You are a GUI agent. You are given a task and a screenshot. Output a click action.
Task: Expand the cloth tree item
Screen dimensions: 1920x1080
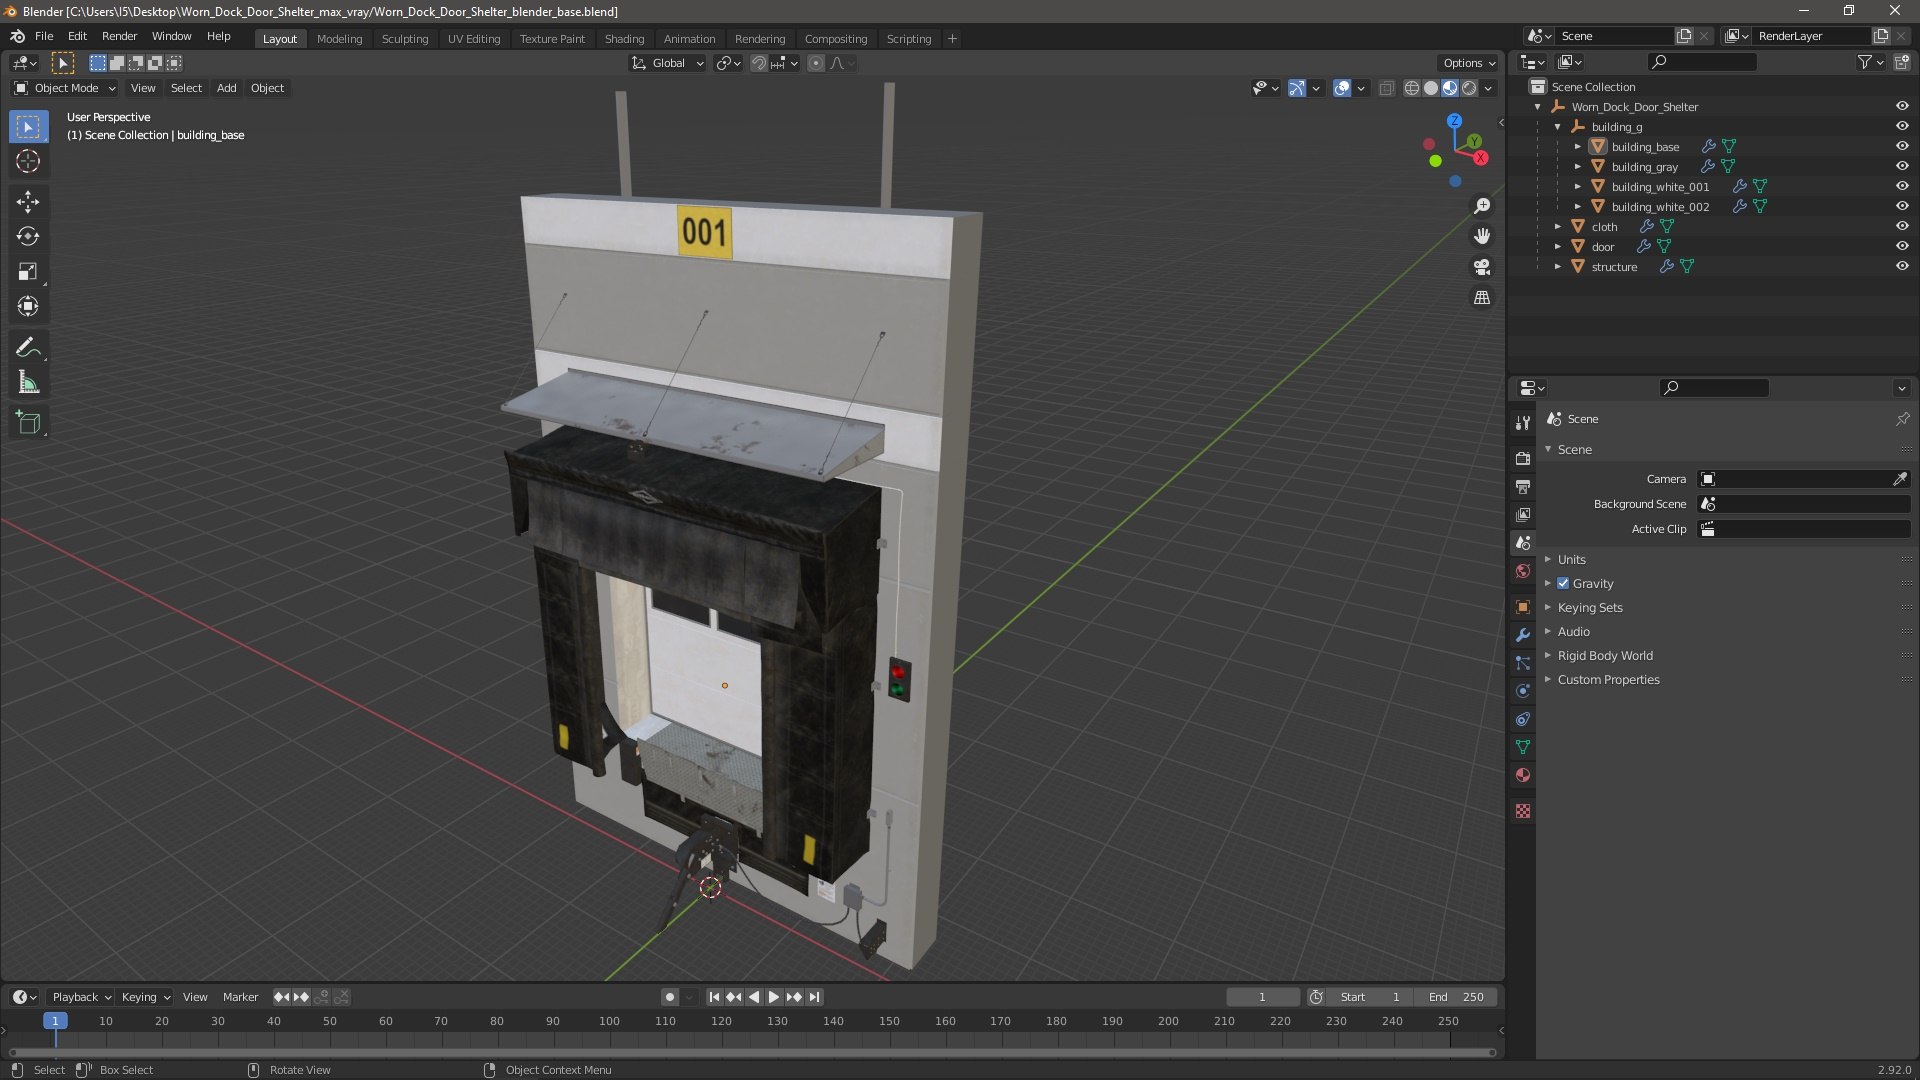(x=1558, y=227)
